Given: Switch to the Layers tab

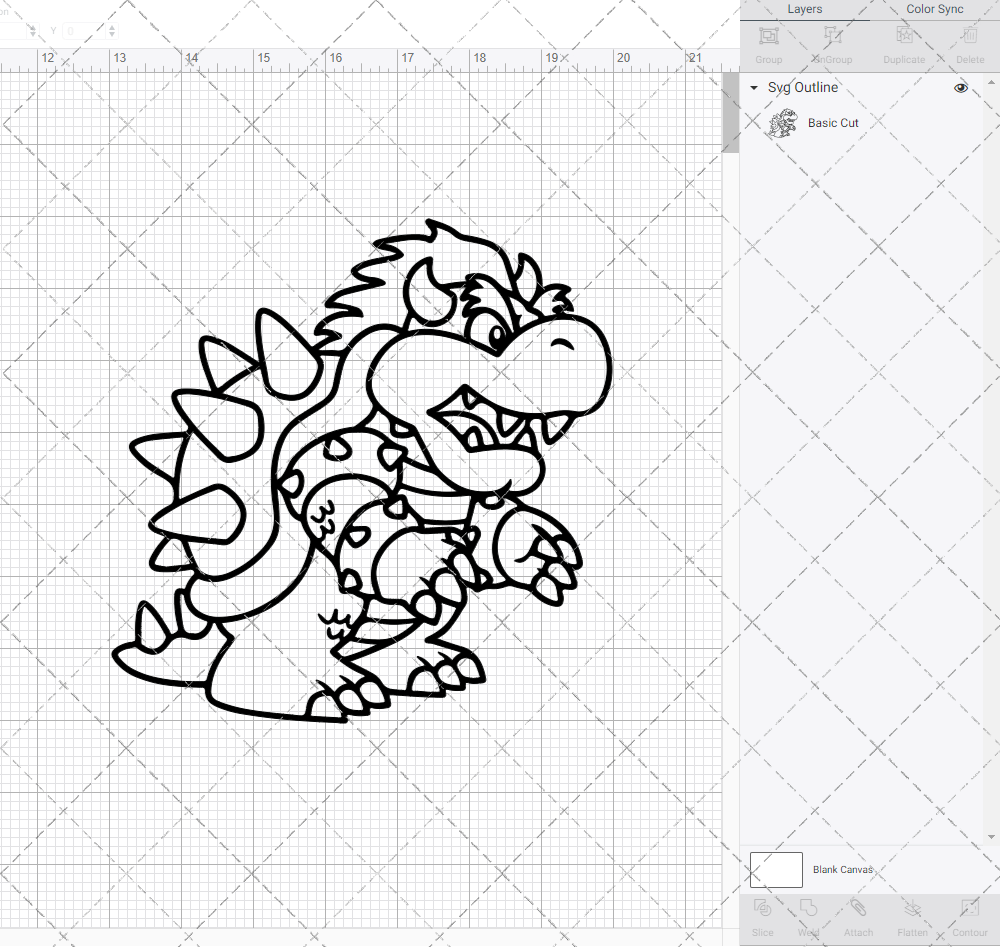Looking at the screenshot, I should click(804, 9).
